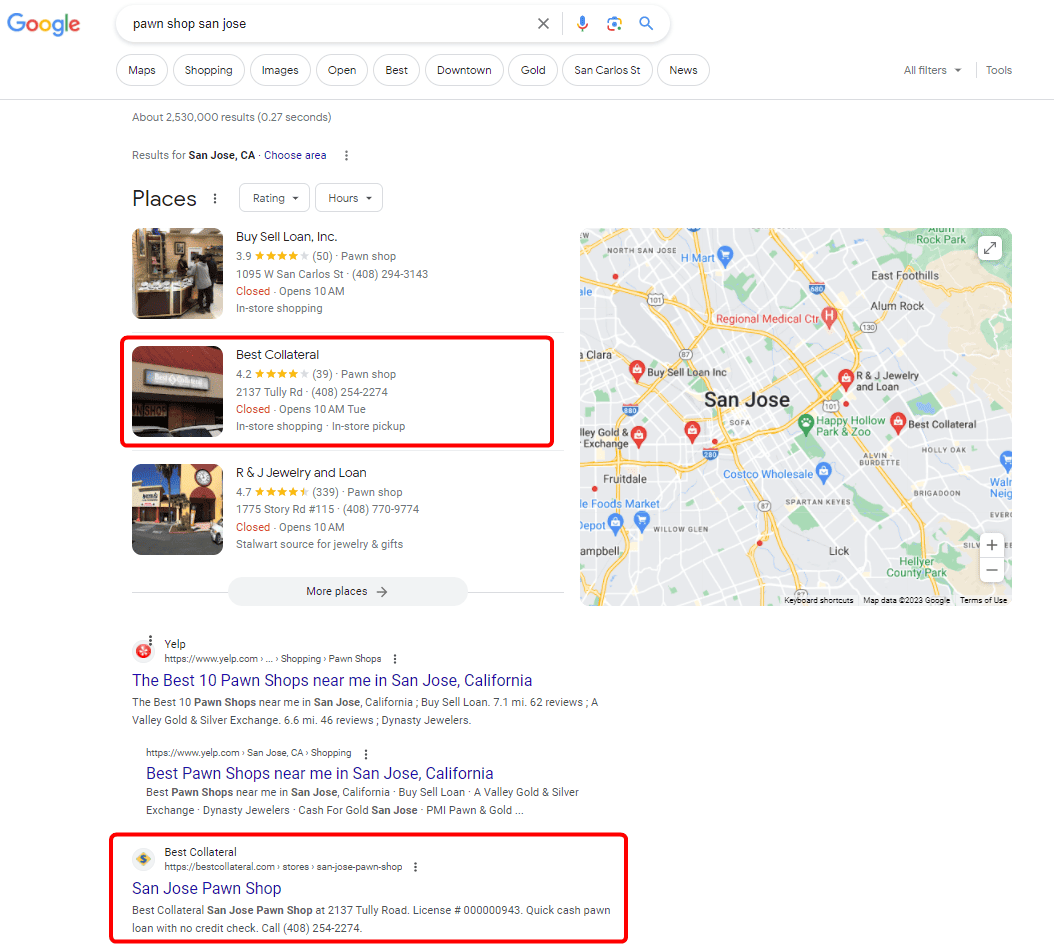Expand the map to fullscreen view
Image resolution: width=1054 pixels, height=949 pixels.
[x=989, y=247]
